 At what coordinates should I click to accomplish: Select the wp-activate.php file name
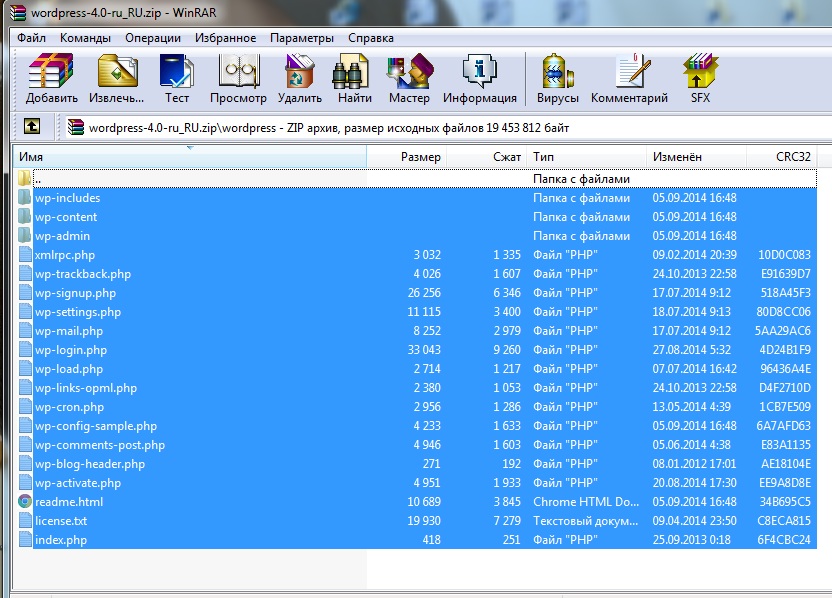click(78, 483)
